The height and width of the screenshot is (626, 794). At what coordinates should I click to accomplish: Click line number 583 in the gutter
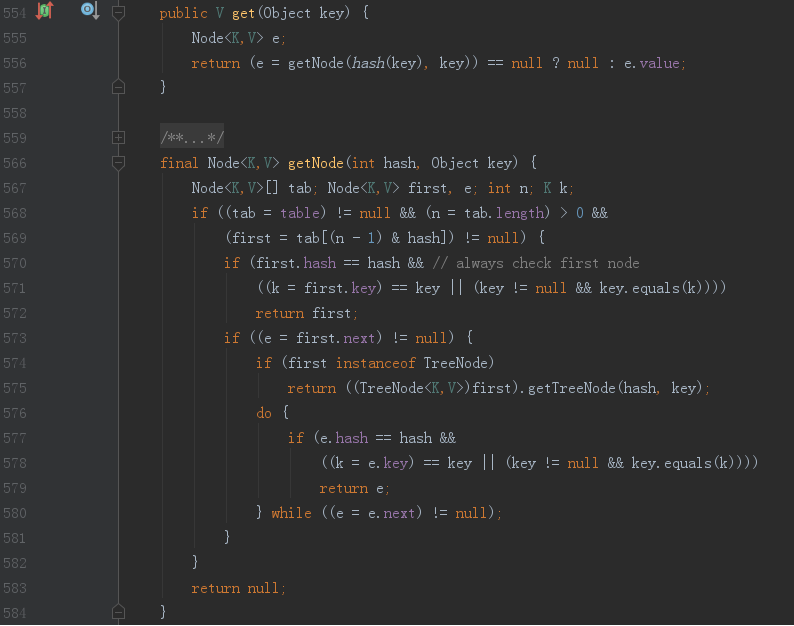coord(15,589)
